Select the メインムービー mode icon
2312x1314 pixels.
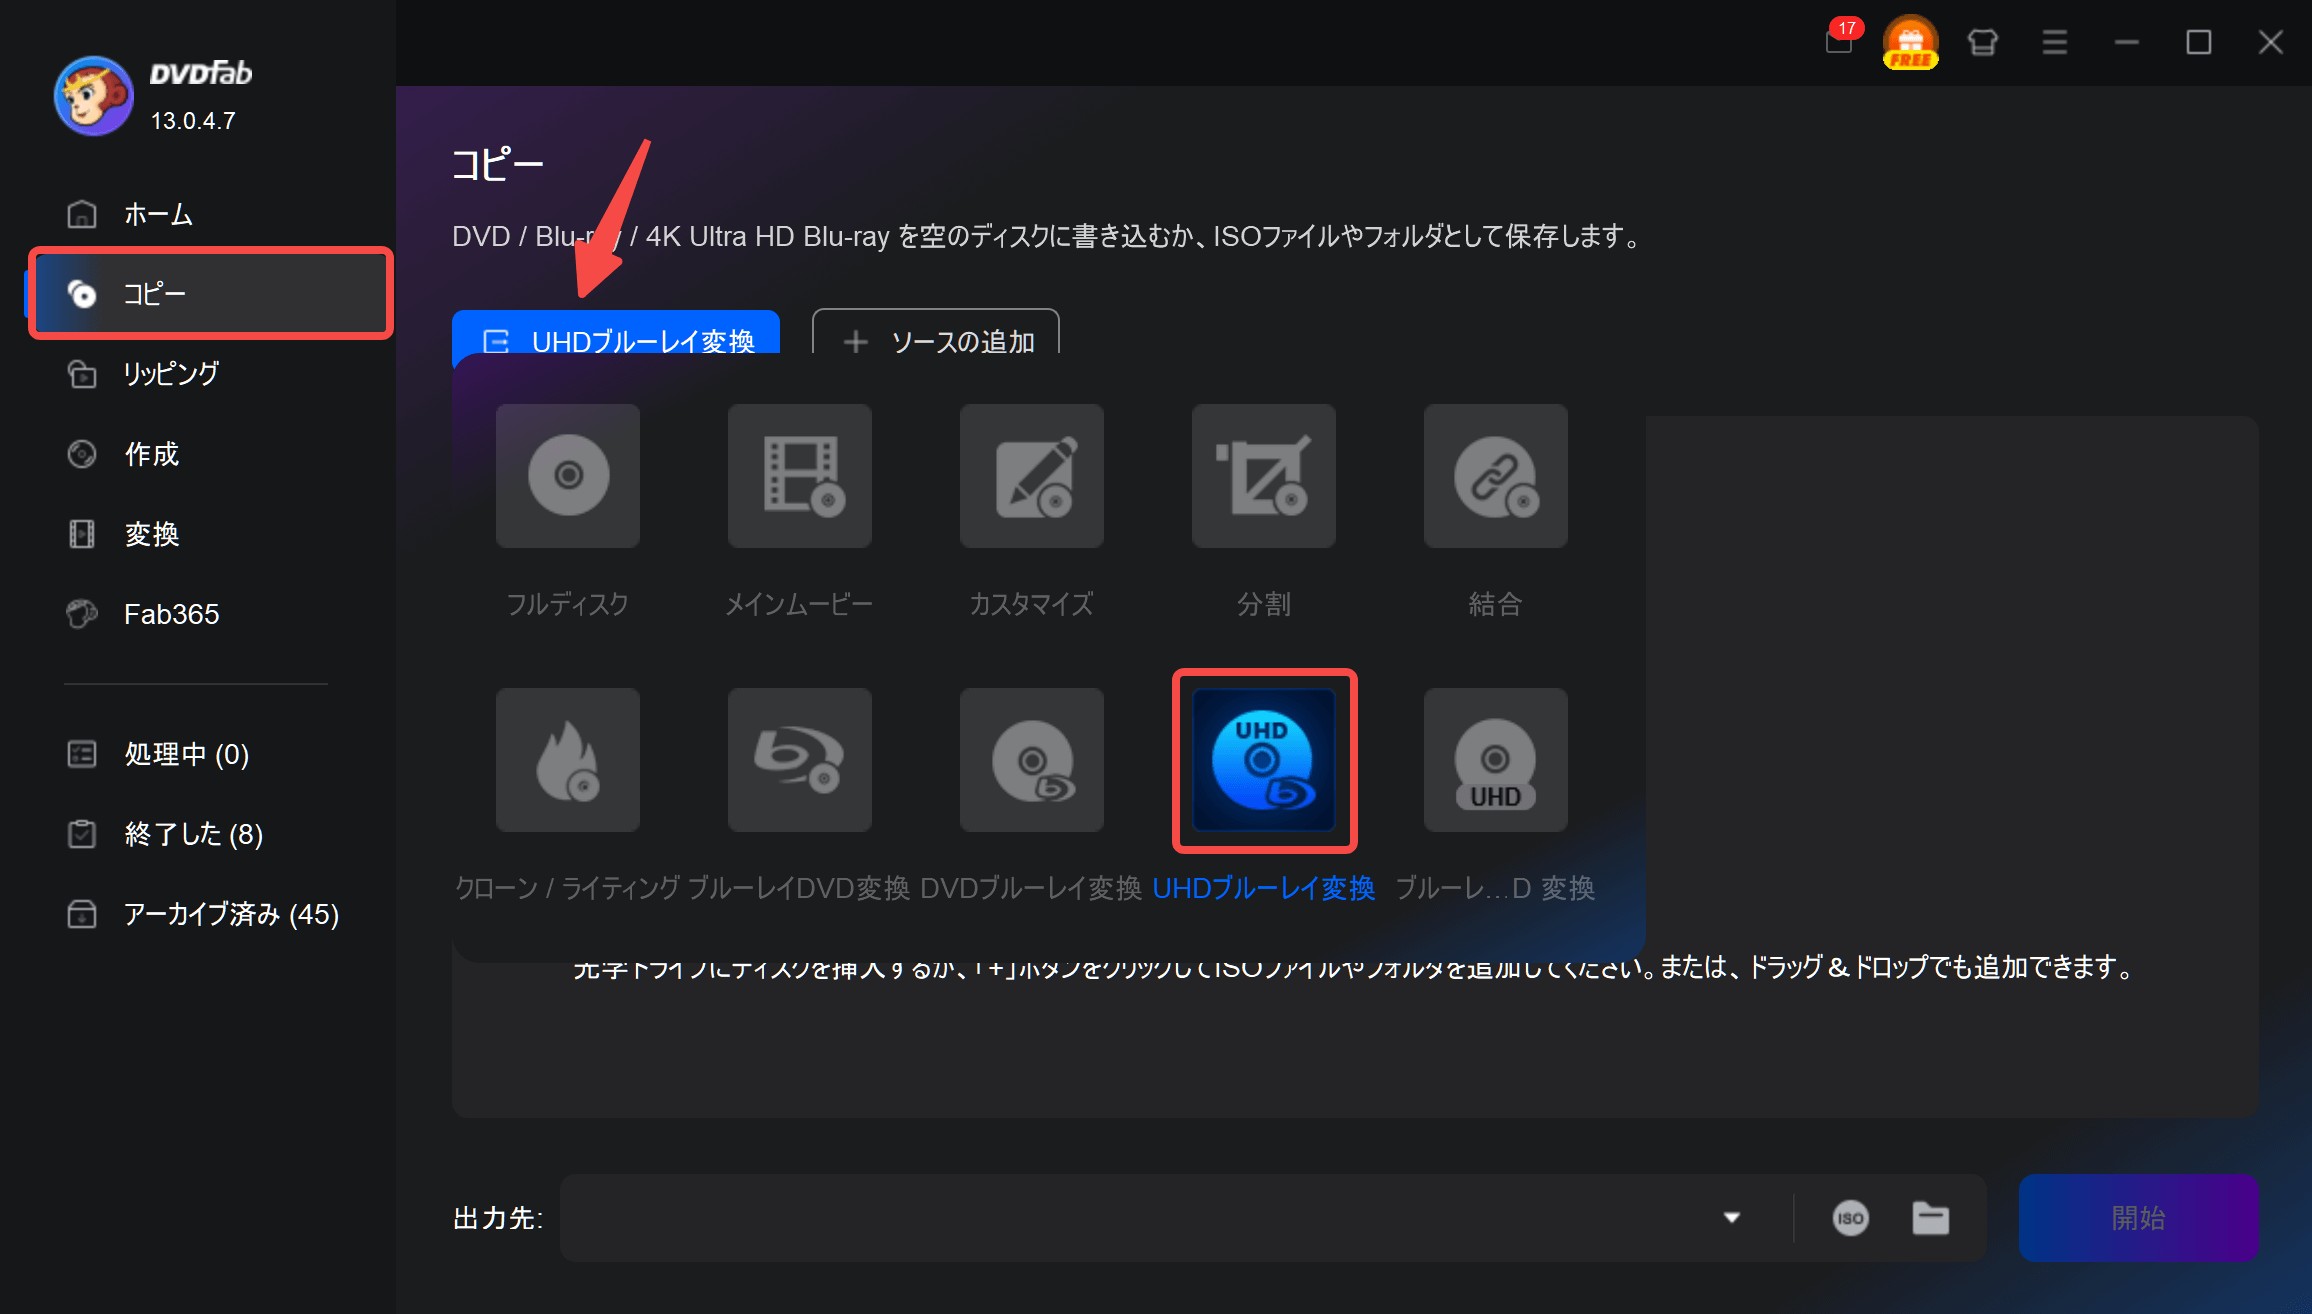(800, 476)
